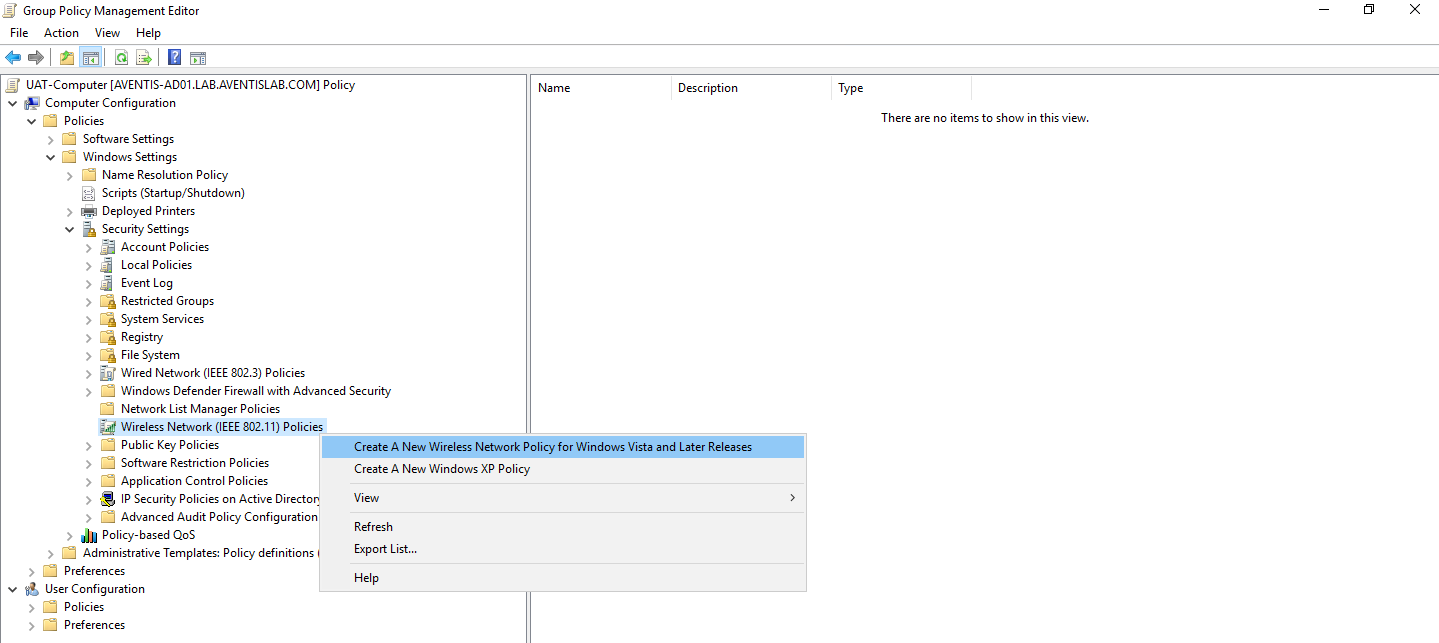Click the Description column header
1439x643 pixels.
pyautogui.click(x=707, y=88)
